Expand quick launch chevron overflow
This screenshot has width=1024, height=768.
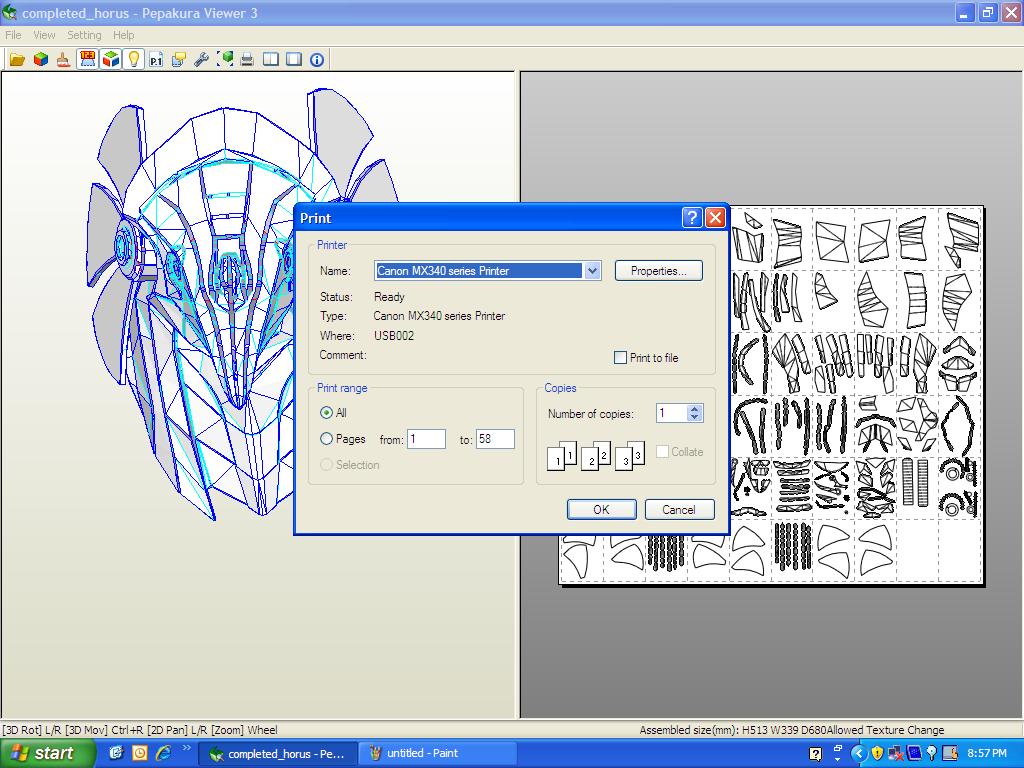[x=187, y=748]
